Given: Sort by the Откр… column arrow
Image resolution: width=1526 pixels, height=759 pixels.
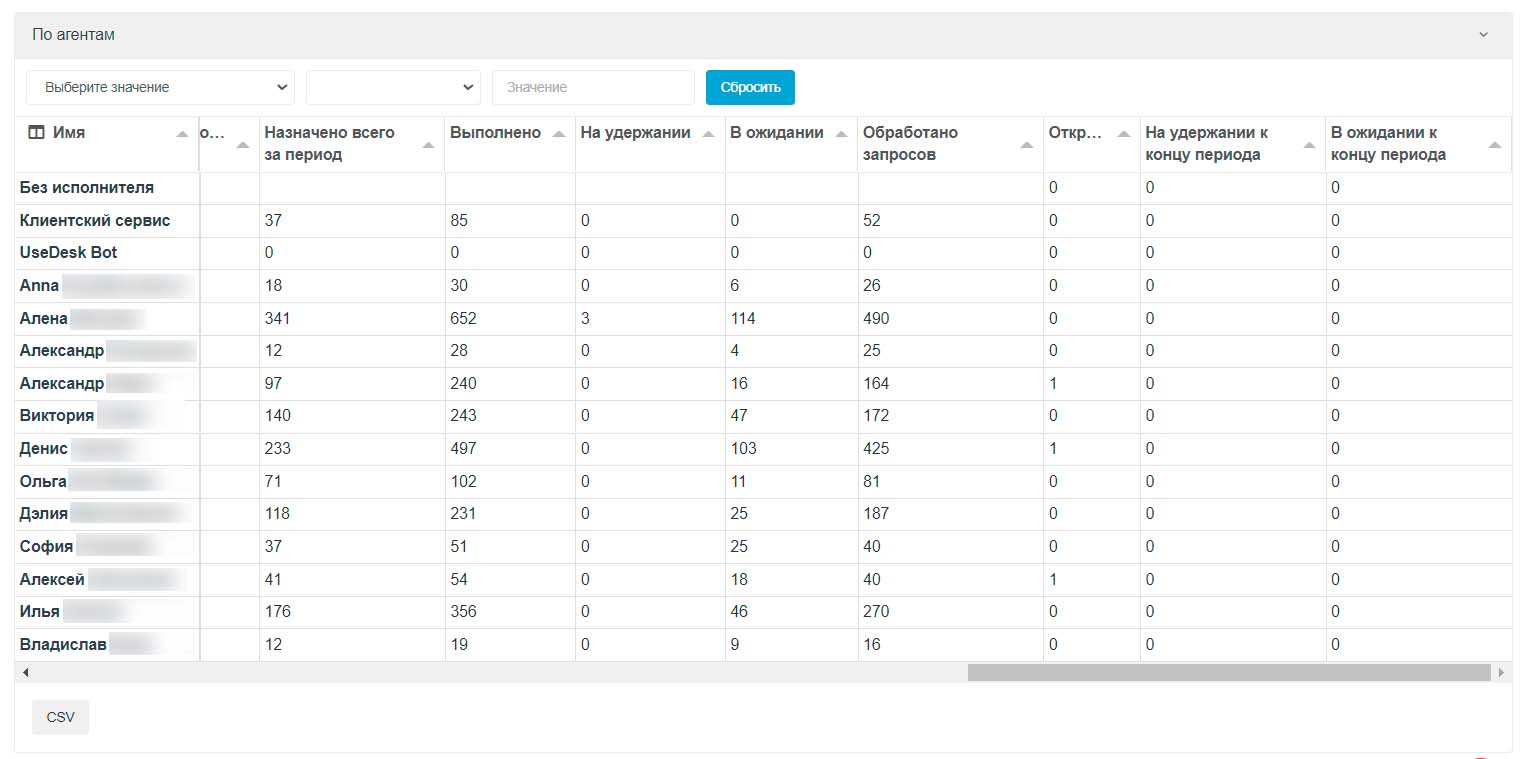Looking at the screenshot, I should (x=1124, y=134).
